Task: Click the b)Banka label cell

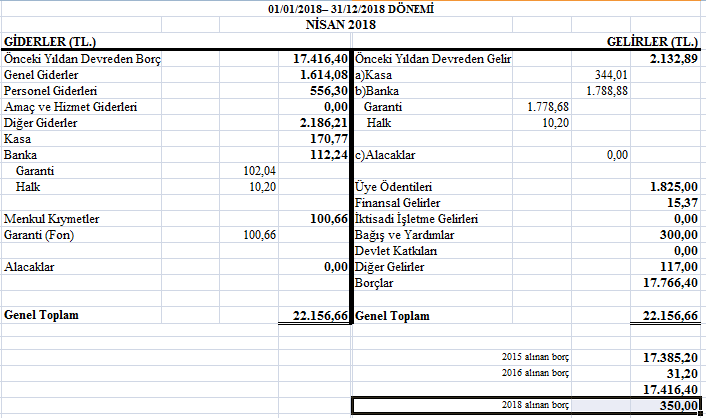Action: [377, 91]
